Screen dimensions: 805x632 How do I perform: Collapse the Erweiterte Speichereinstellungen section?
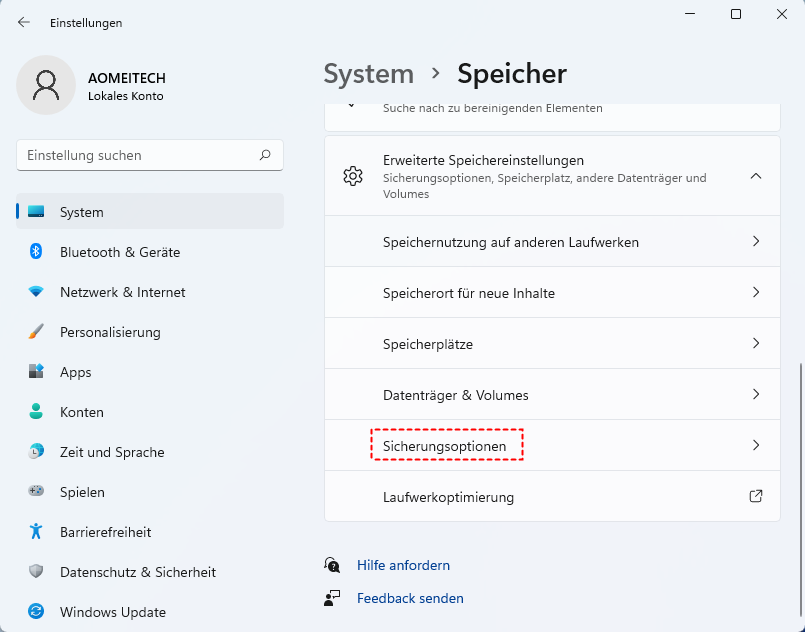pyautogui.click(x=756, y=176)
